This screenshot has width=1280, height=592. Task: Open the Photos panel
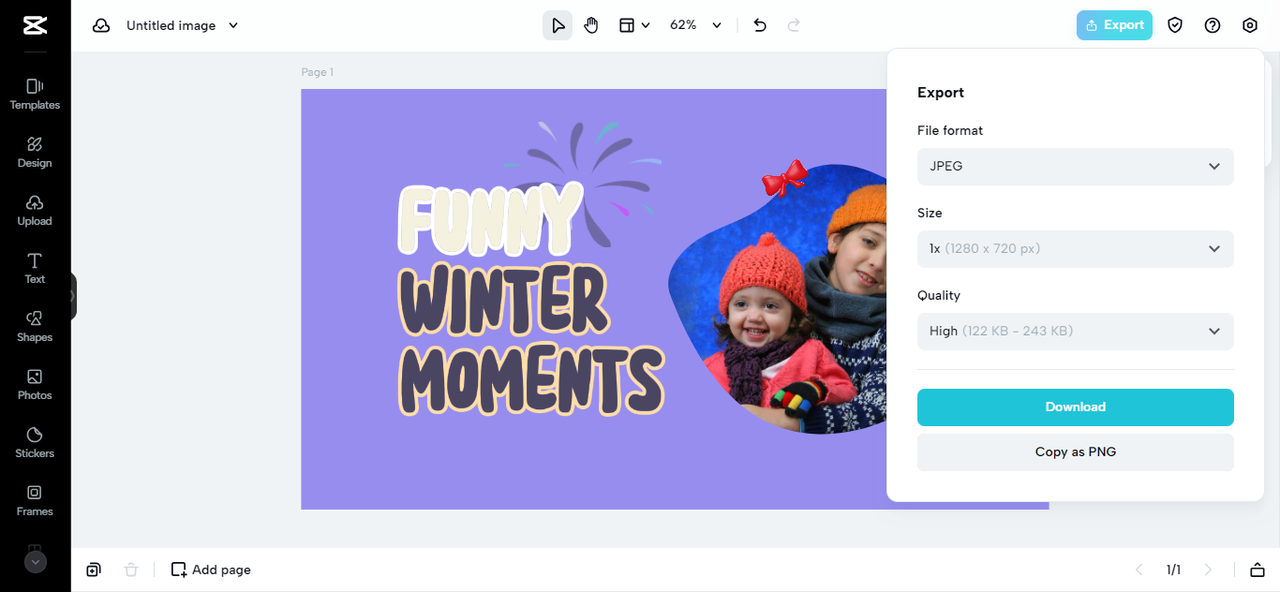pos(35,384)
